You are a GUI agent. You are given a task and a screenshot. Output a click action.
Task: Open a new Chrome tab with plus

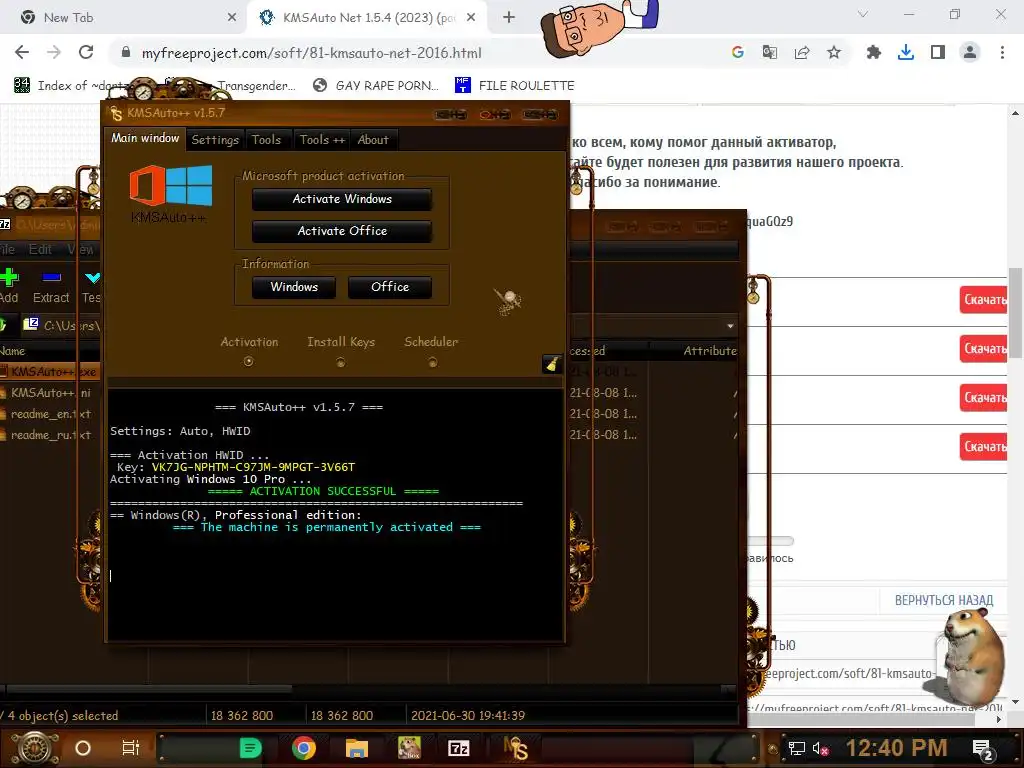coord(509,18)
